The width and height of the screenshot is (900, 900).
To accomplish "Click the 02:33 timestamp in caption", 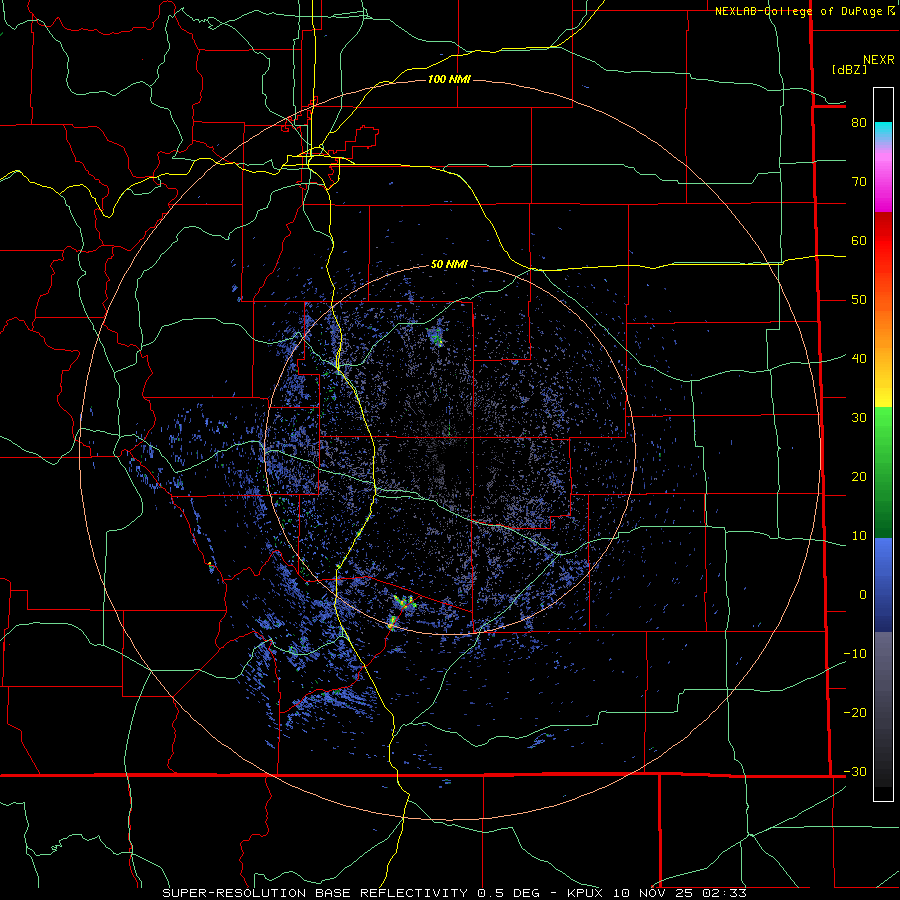I will click(x=725, y=893).
